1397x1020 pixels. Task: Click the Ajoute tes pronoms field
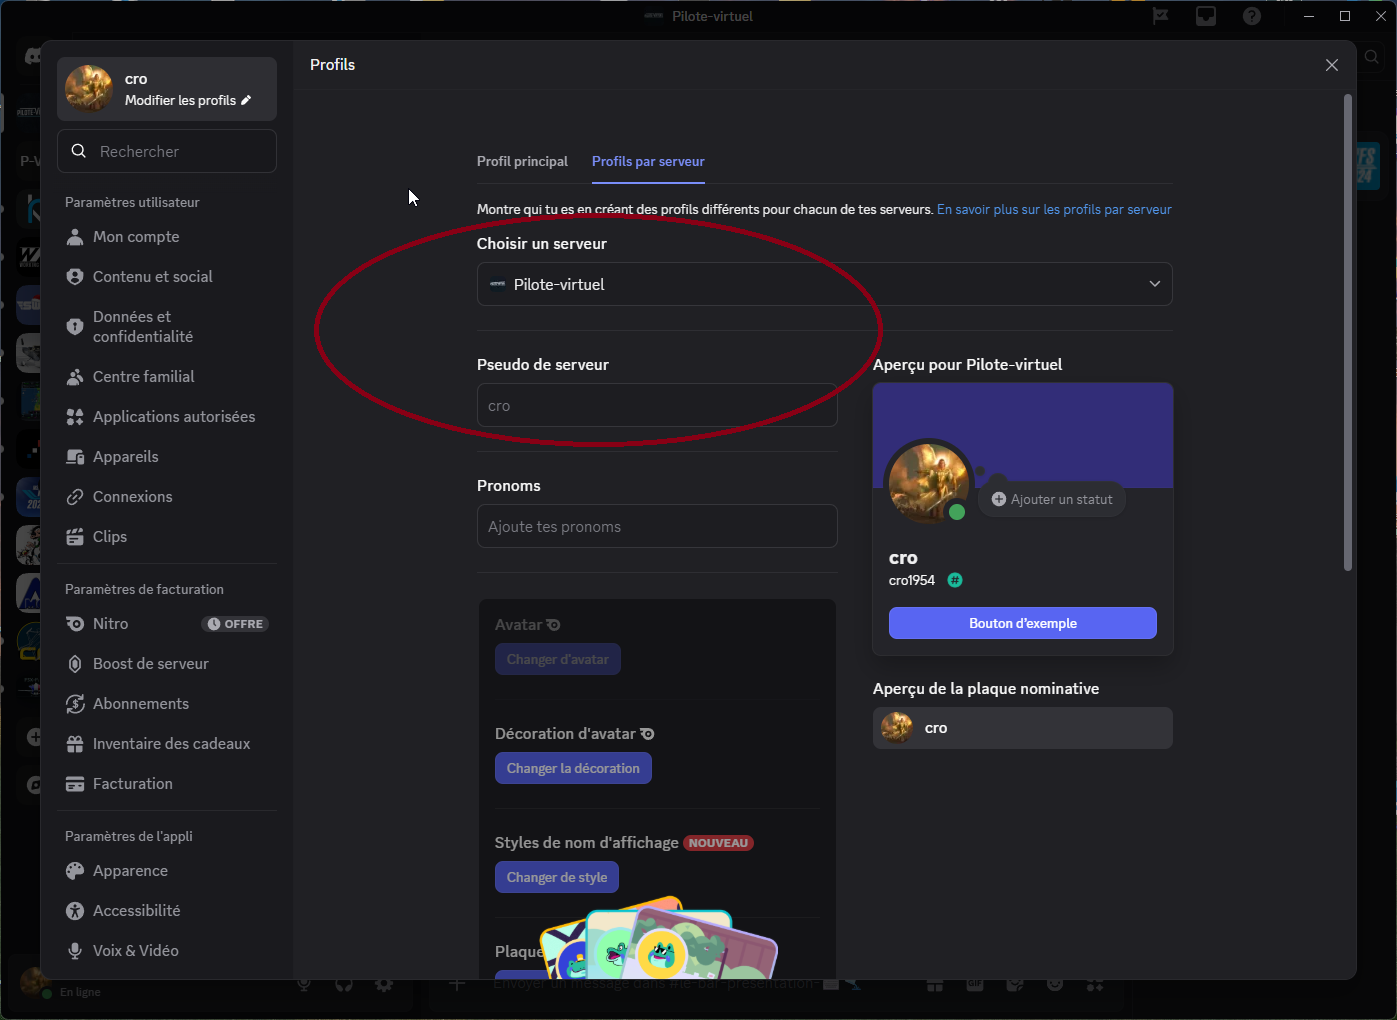pos(656,527)
